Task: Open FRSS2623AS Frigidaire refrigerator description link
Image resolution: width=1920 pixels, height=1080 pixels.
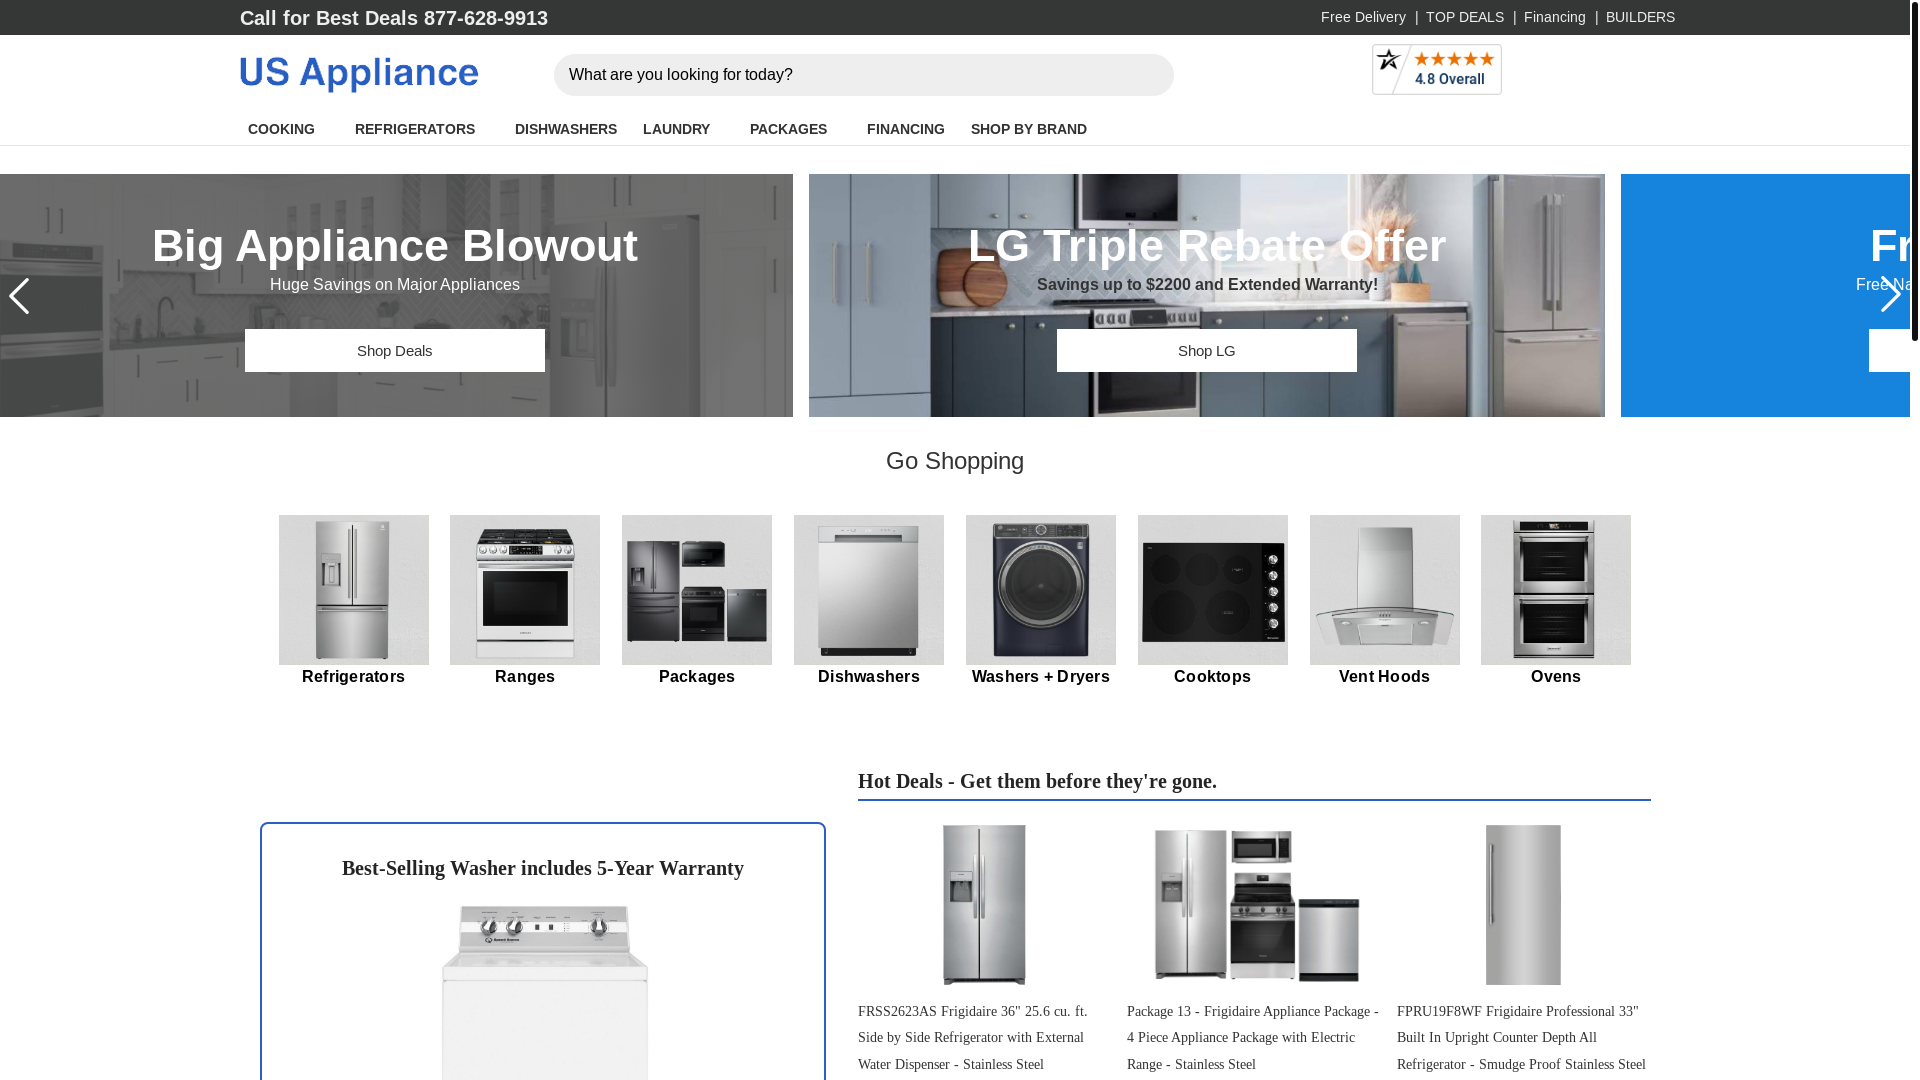Action: coord(973,1038)
